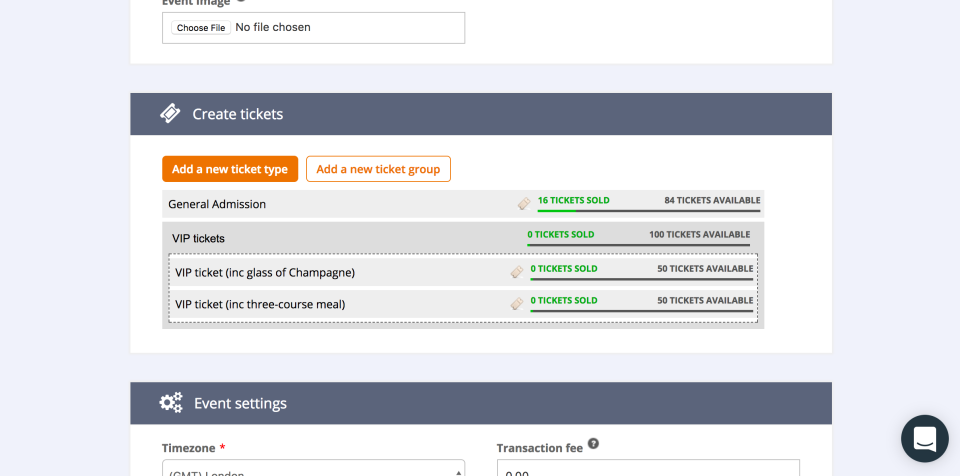Click the ticket icon in the Create tickets header

(x=170, y=113)
